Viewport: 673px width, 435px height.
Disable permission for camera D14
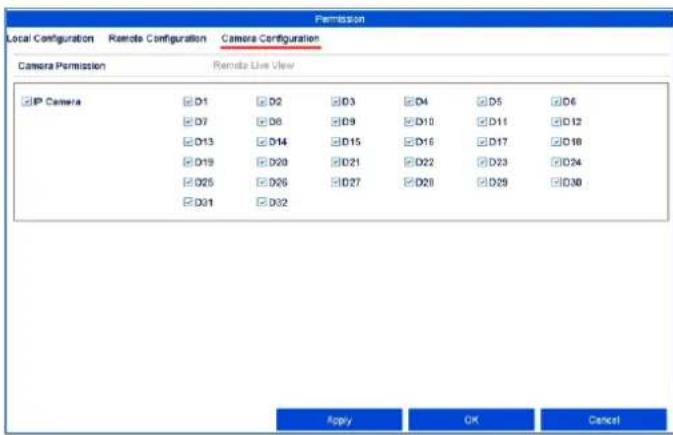(x=261, y=142)
